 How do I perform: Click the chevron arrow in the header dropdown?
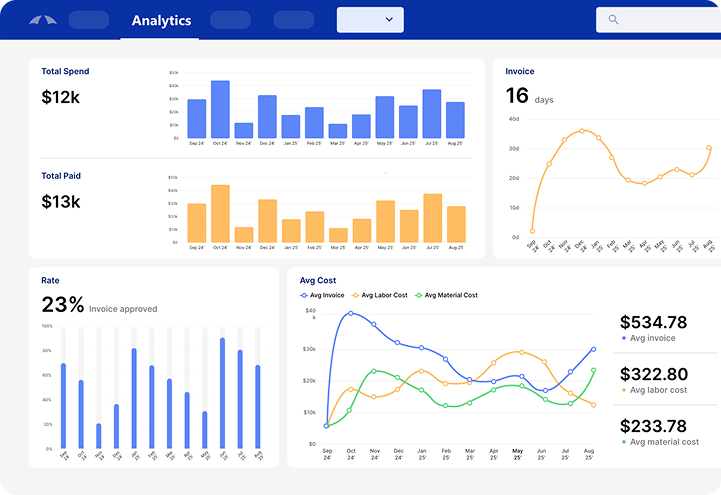[389, 20]
